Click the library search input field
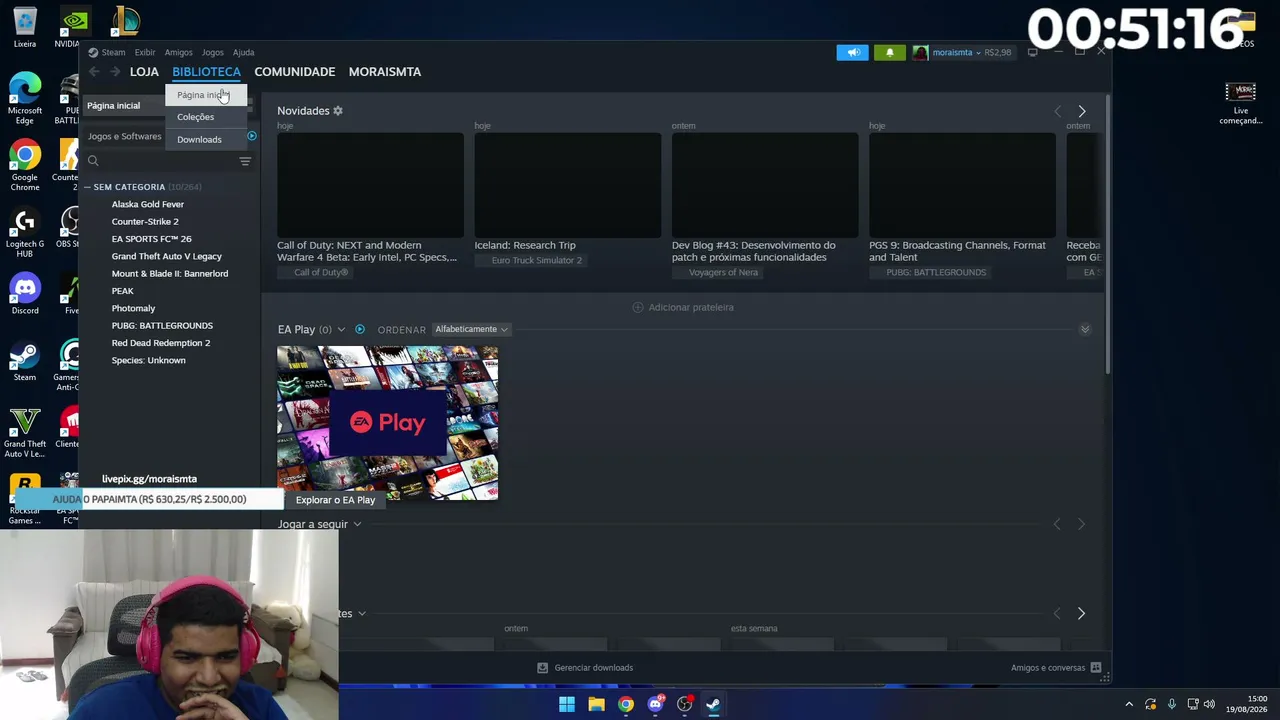Image resolution: width=1280 pixels, height=720 pixels. (x=168, y=161)
